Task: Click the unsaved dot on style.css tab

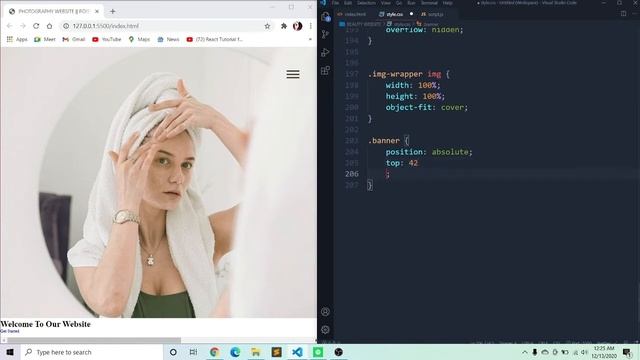Action: [x=411, y=14]
